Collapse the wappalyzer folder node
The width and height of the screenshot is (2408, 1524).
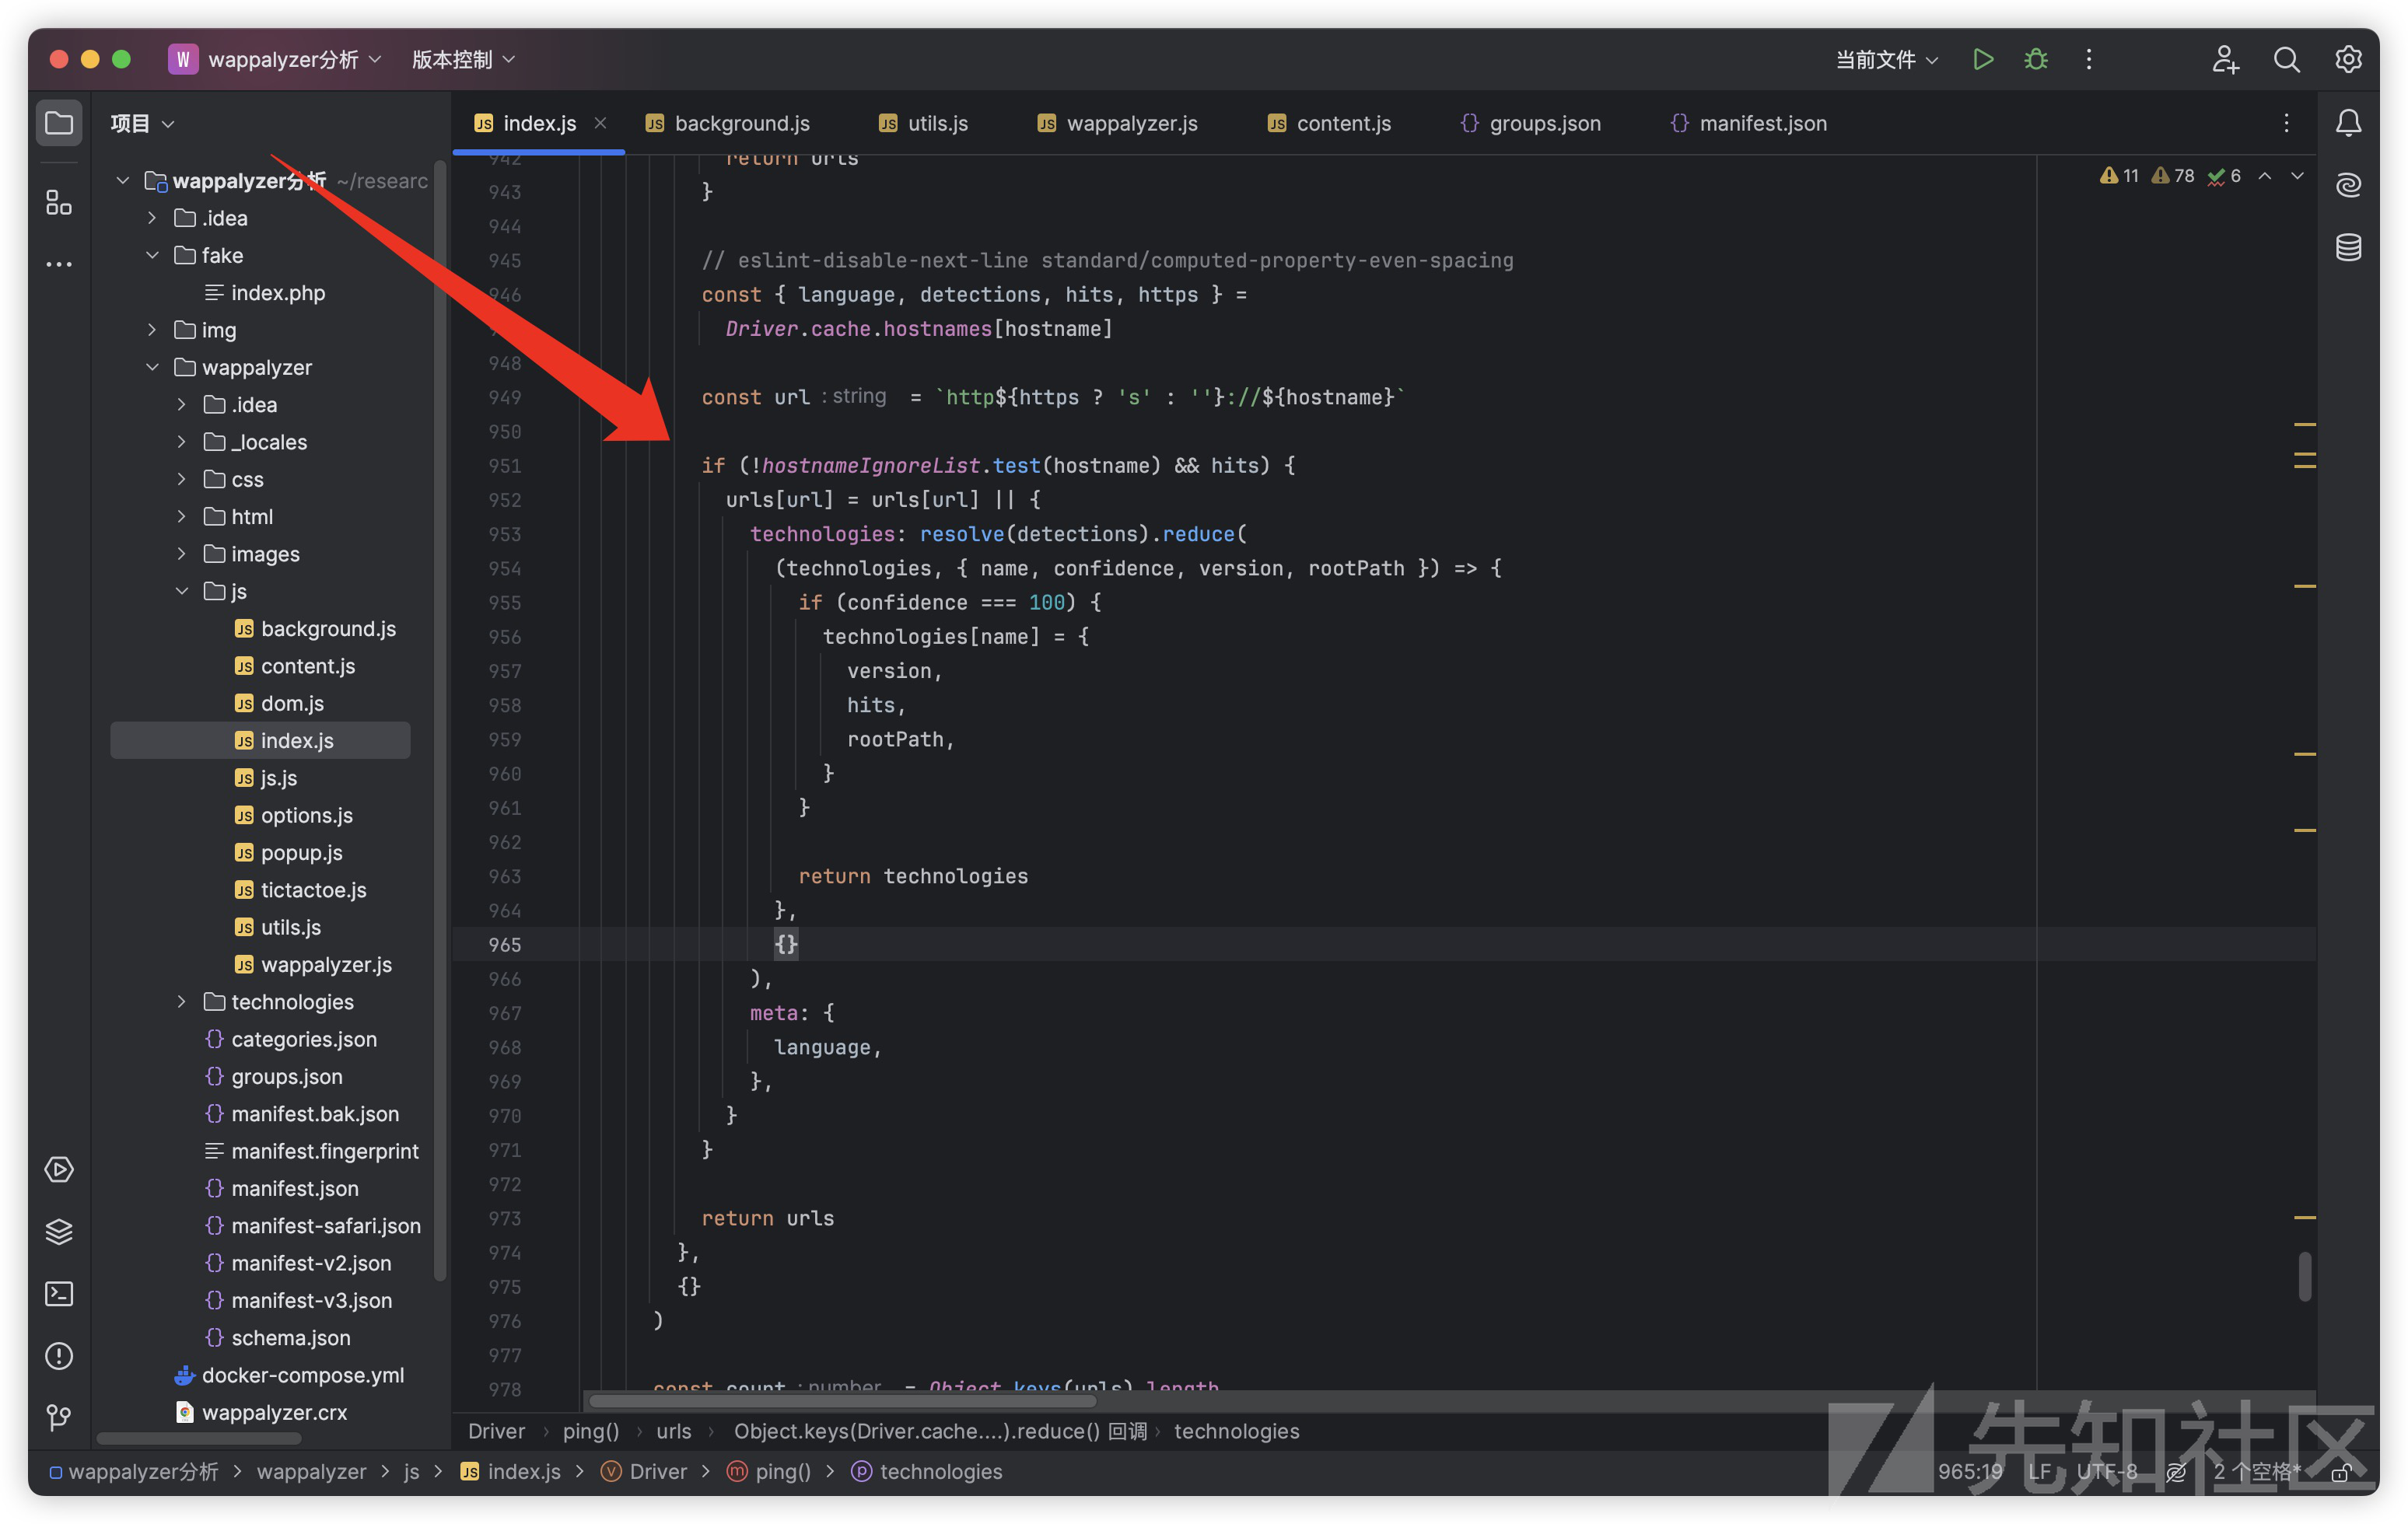click(152, 367)
